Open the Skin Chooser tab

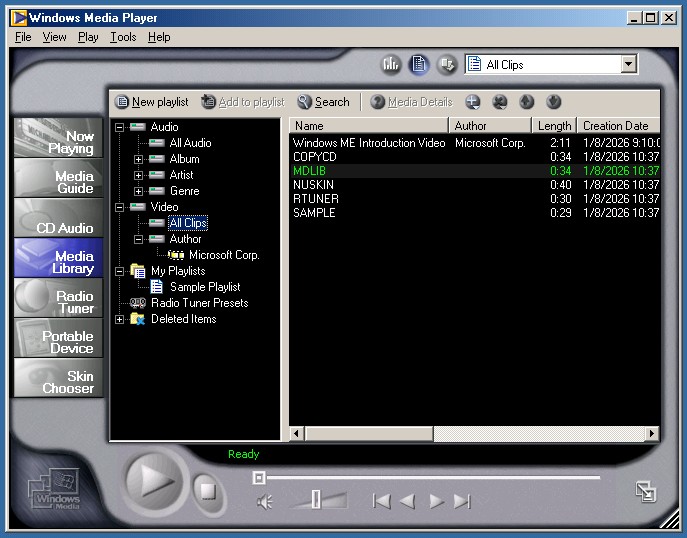(58, 378)
